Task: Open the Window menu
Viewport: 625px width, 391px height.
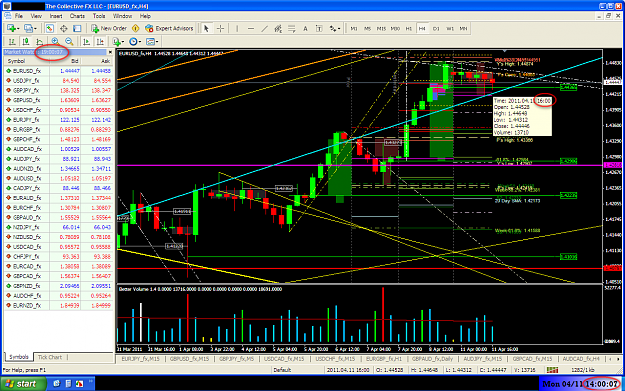Action: (x=122, y=16)
